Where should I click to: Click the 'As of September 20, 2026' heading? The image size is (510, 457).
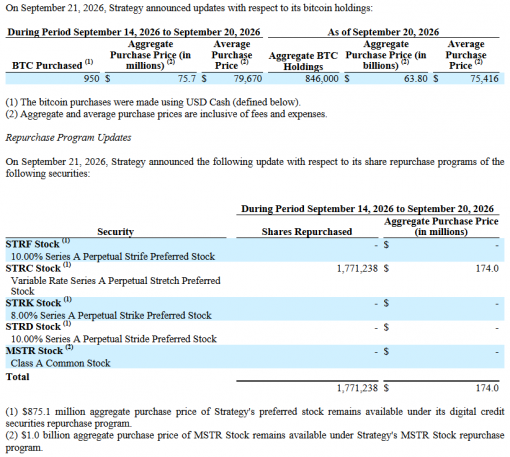click(383, 32)
